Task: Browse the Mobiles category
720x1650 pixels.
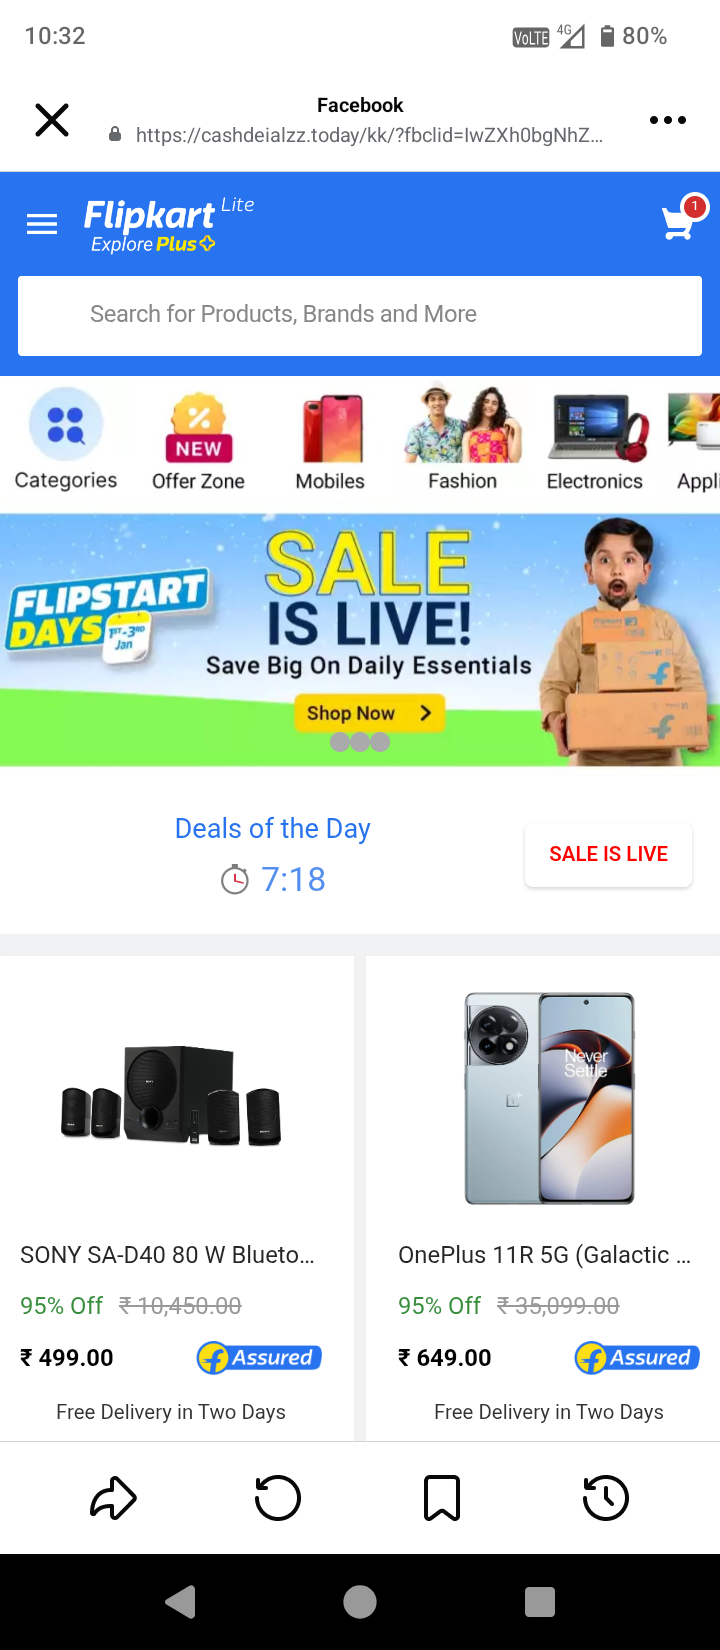Action: [x=331, y=440]
